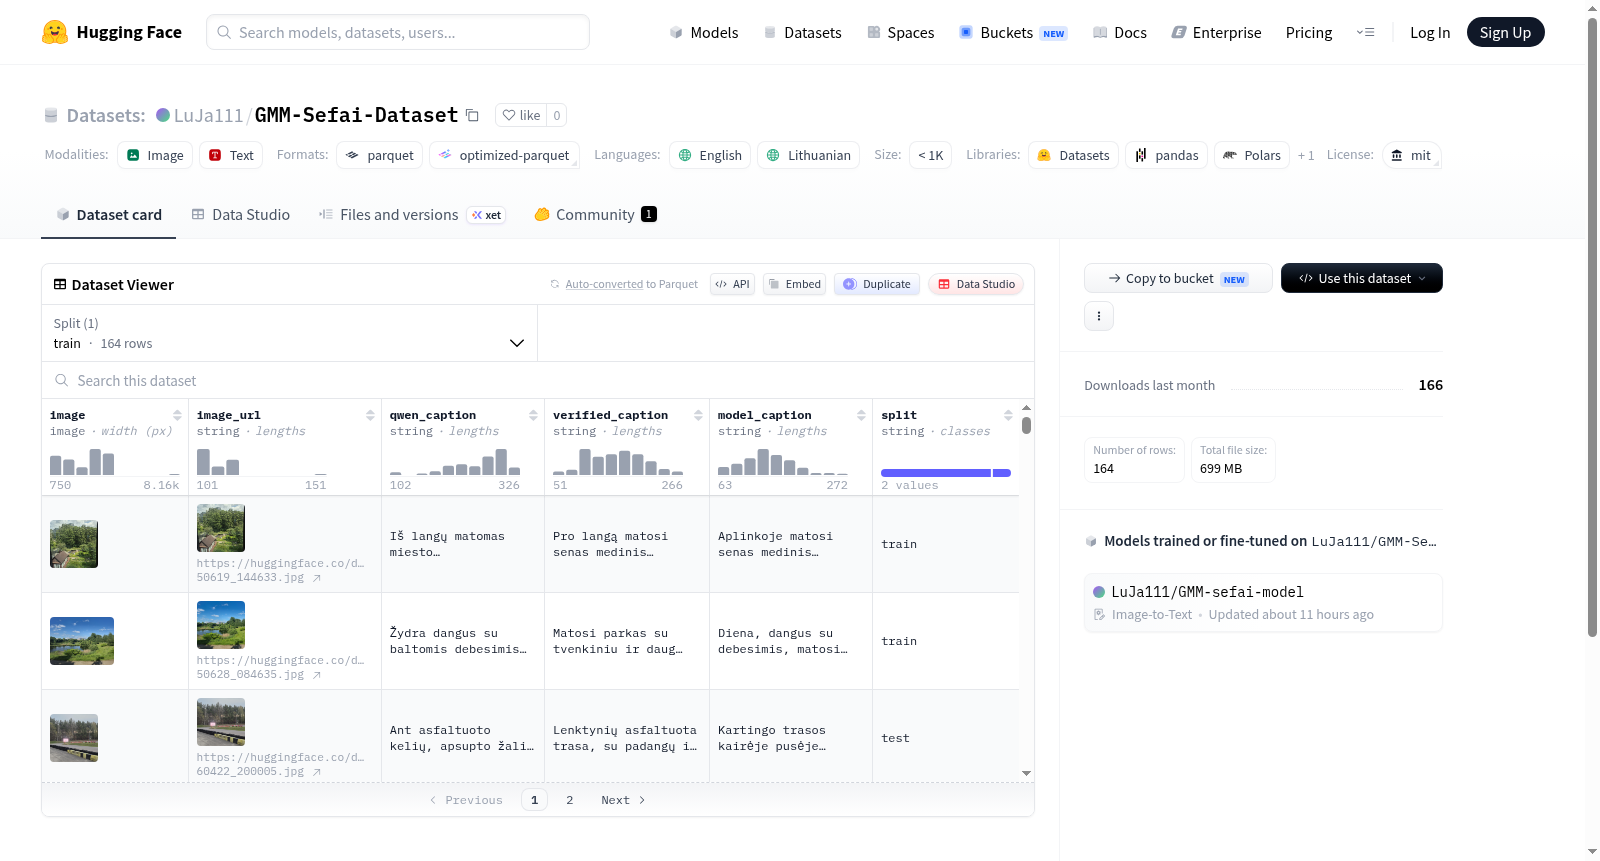Open LuJa111/GMM-sefai-model card
1600x861 pixels.
click(x=1263, y=602)
